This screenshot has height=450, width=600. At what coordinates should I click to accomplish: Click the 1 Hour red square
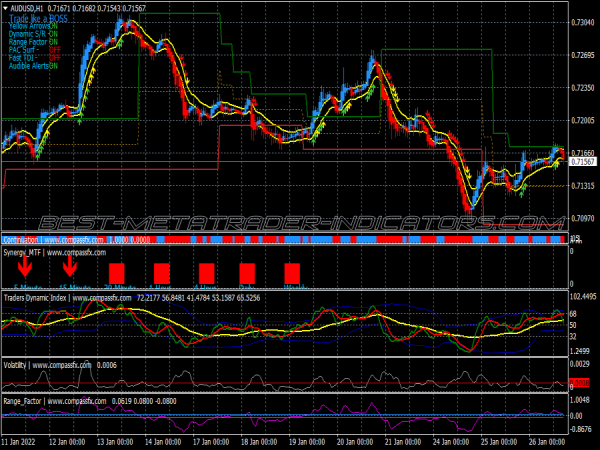click(162, 272)
